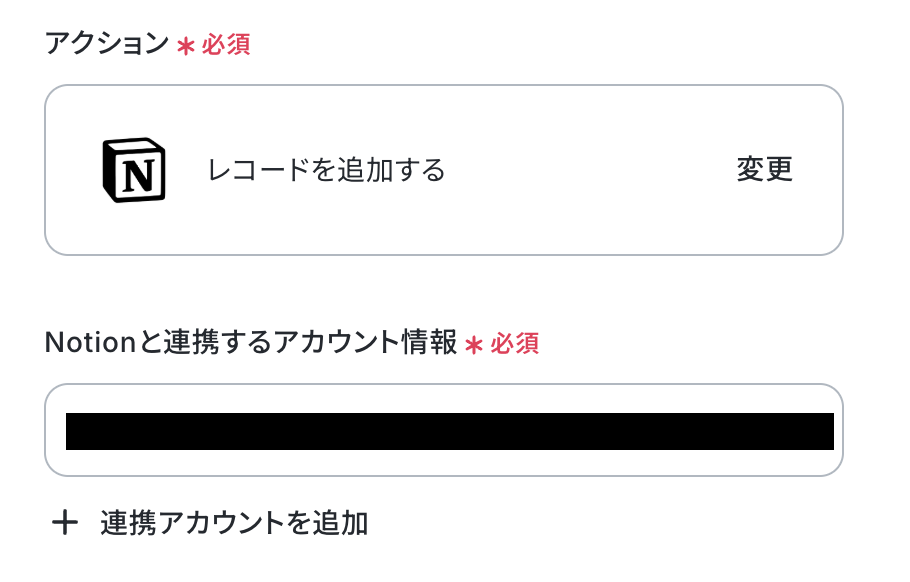Select the 変更 button in the action card

(764, 169)
